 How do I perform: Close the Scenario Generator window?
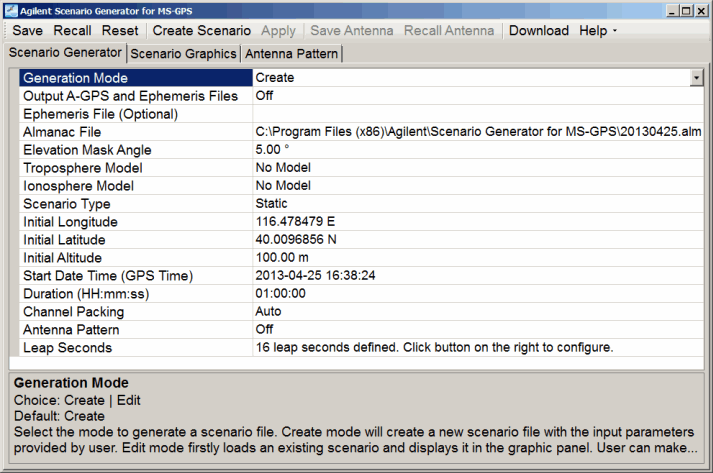pyautogui.click(x=701, y=10)
